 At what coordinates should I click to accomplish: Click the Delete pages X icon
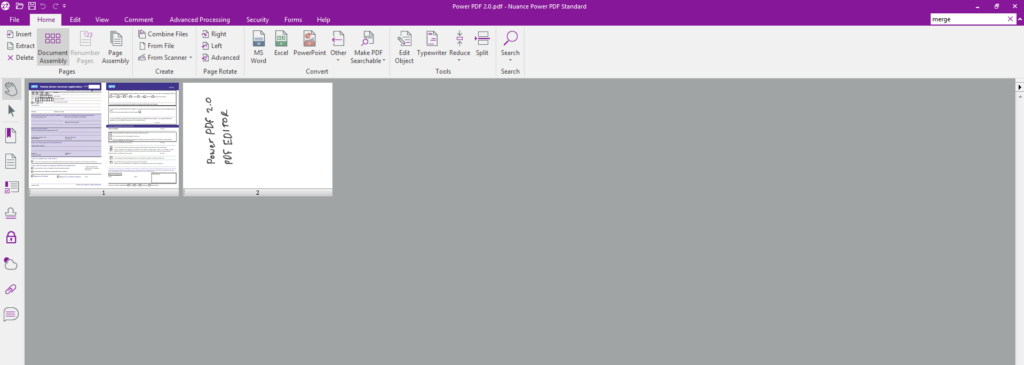click(x=10, y=57)
